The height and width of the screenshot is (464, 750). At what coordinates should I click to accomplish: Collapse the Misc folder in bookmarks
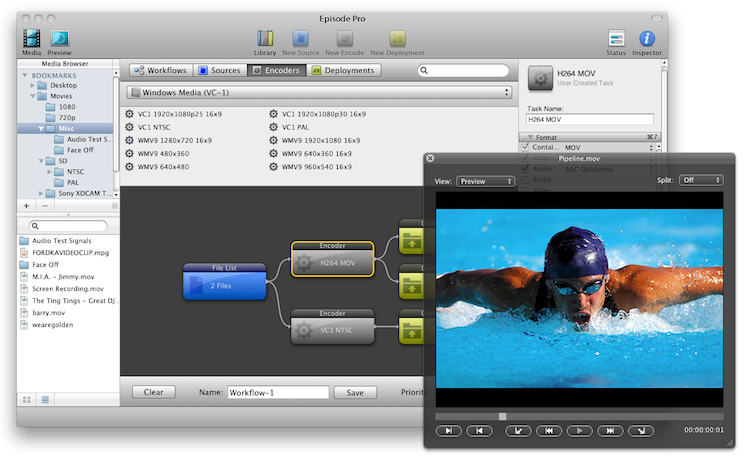(x=41, y=129)
